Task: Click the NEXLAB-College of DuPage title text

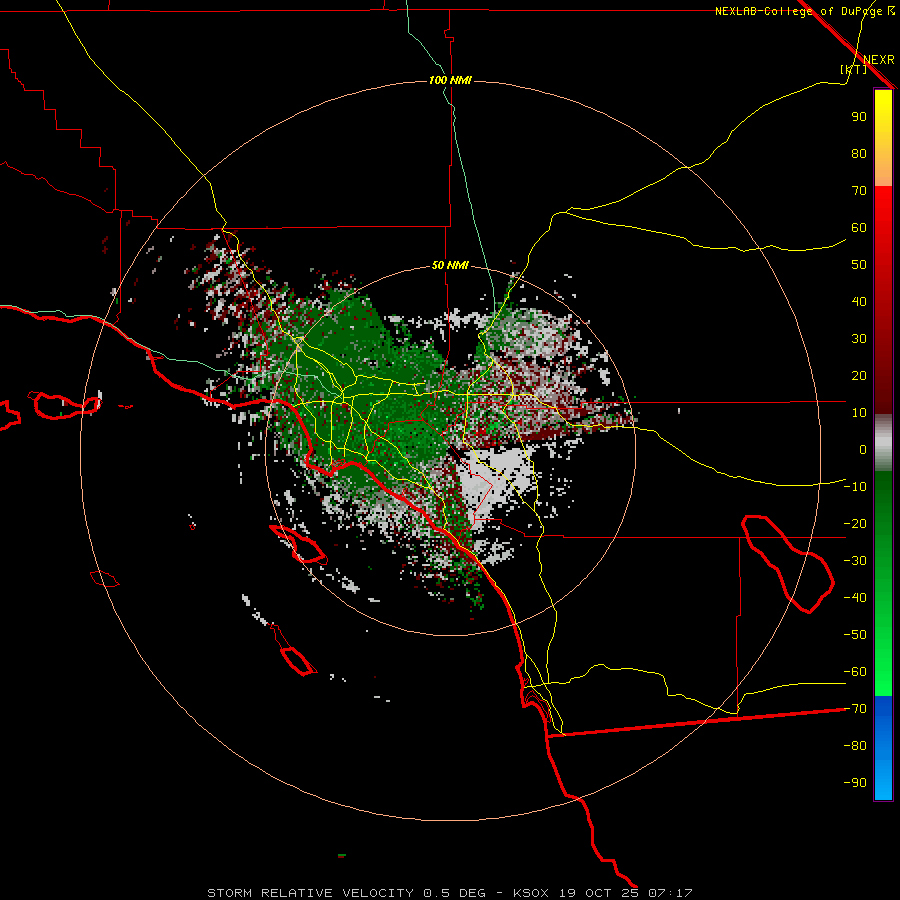Action: click(x=805, y=11)
